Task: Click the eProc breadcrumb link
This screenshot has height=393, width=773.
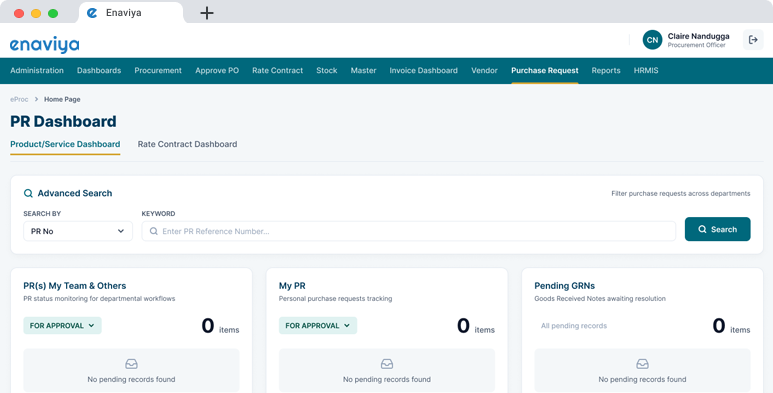Action: [x=19, y=99]
